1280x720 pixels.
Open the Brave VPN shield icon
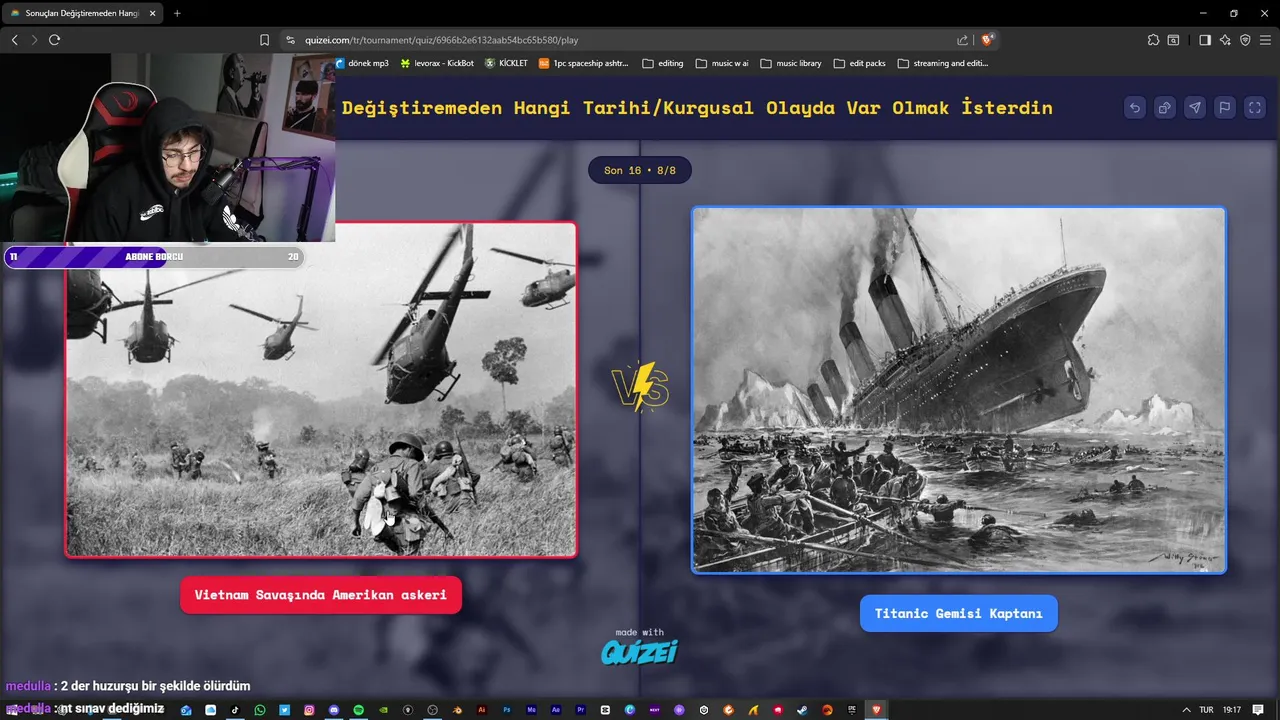click(1245, 40)
